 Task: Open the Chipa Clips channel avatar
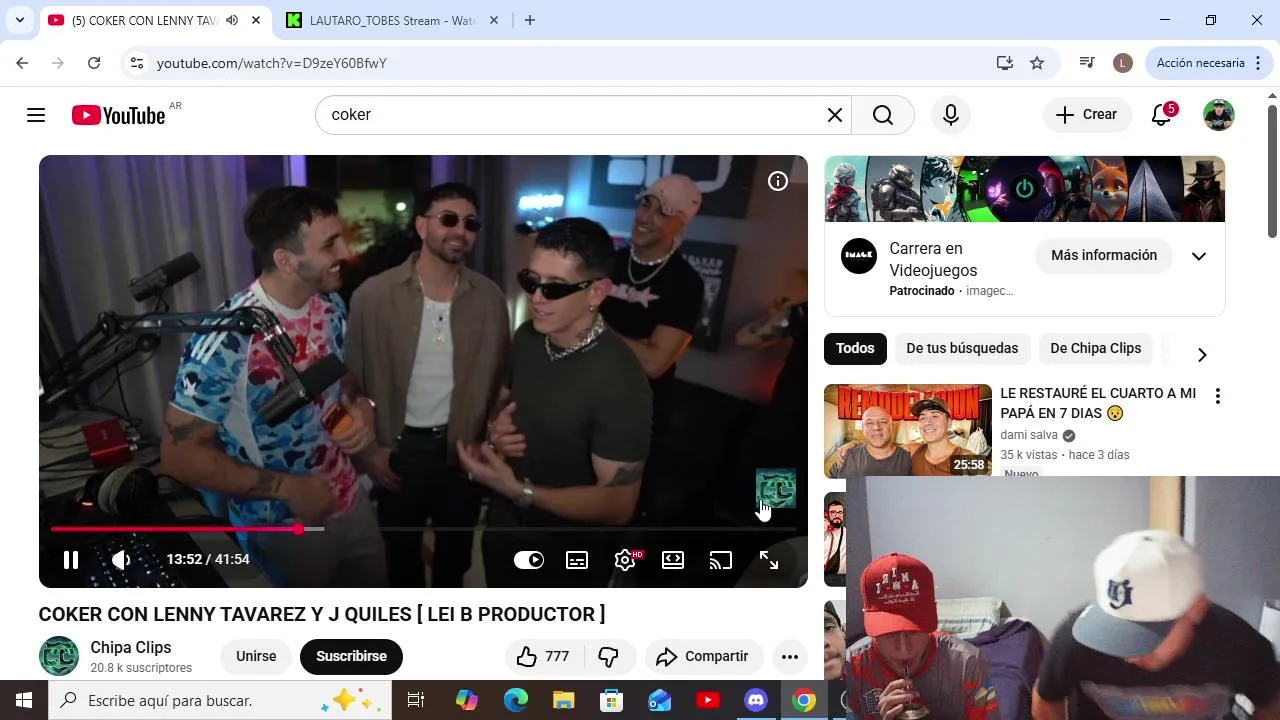[x=59, y=657]
